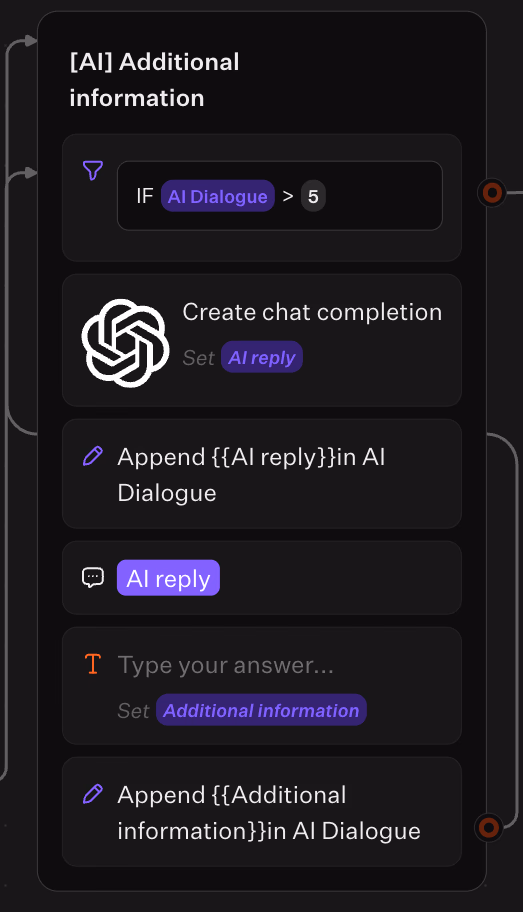The image size is (523, 912).
Task: Click the purple filter funnel icon
Action: pos(93,170)
